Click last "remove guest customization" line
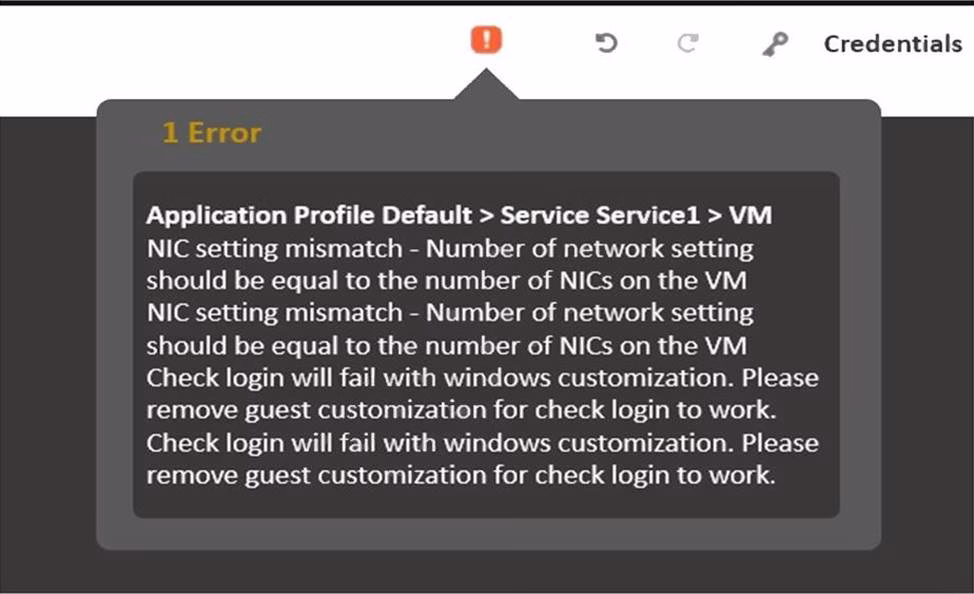The image size is (974, 594). tap(460, 475)
